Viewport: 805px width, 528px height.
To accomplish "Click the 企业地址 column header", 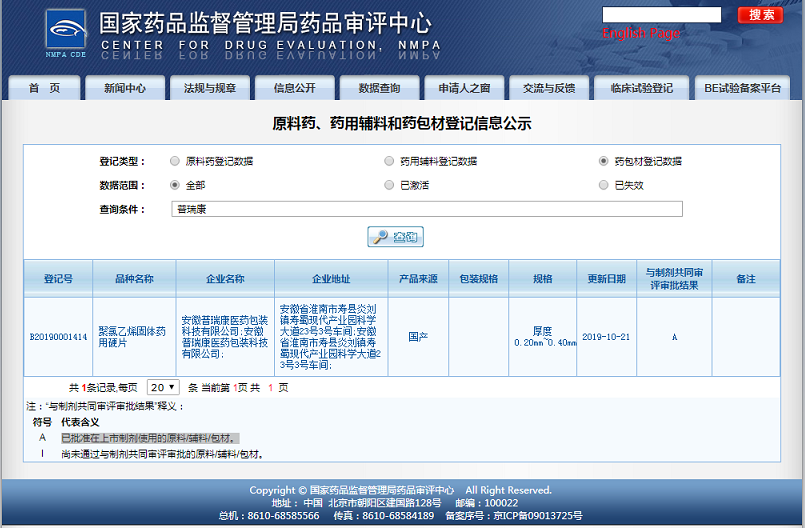I will pos(331,279).
